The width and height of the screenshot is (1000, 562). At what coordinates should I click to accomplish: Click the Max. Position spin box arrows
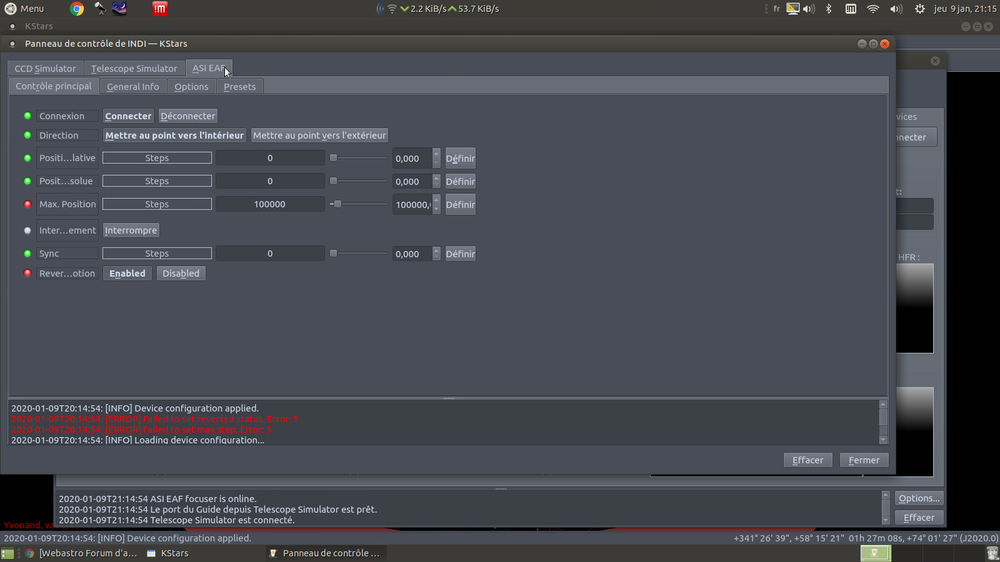coord(436,204)
